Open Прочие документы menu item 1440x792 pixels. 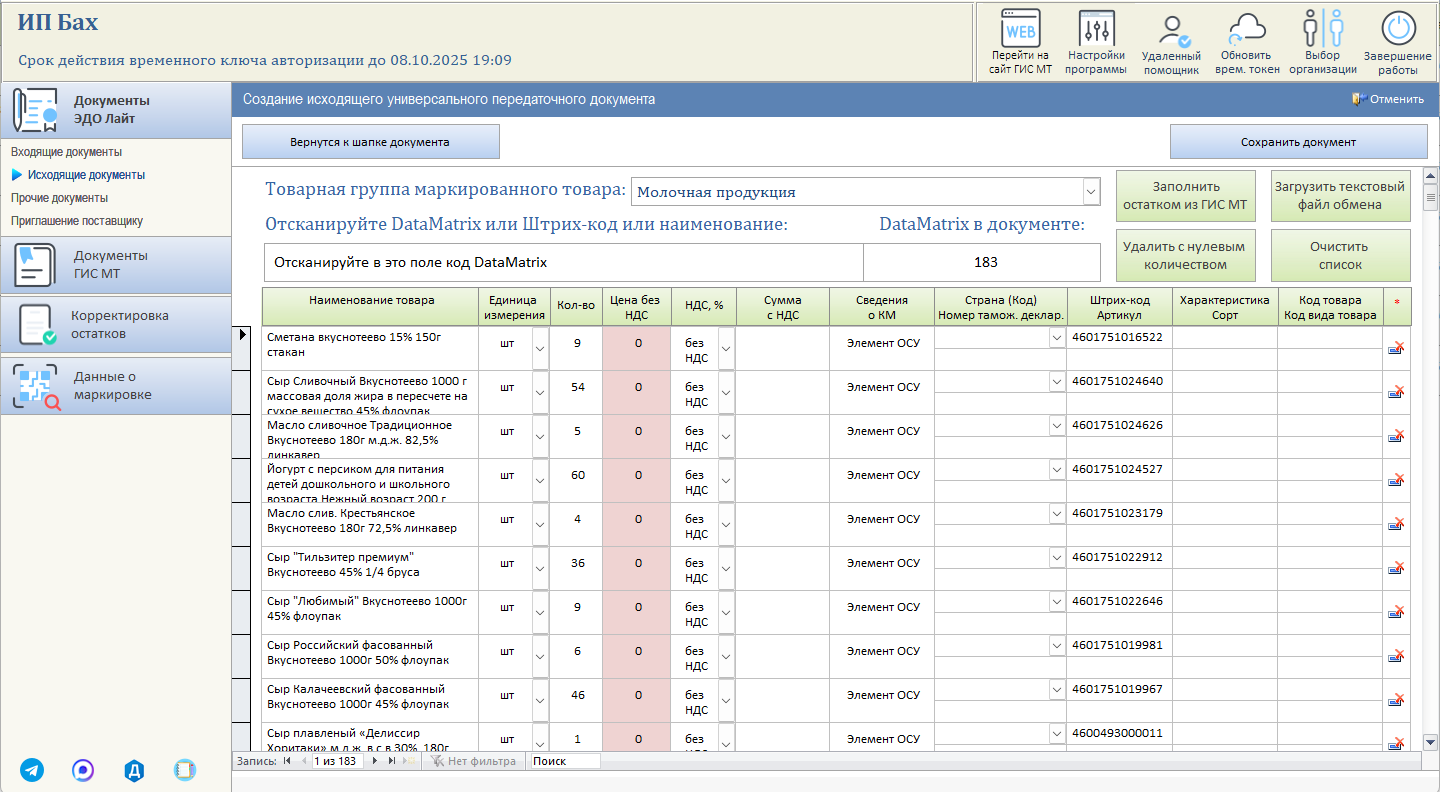[59, 198]
